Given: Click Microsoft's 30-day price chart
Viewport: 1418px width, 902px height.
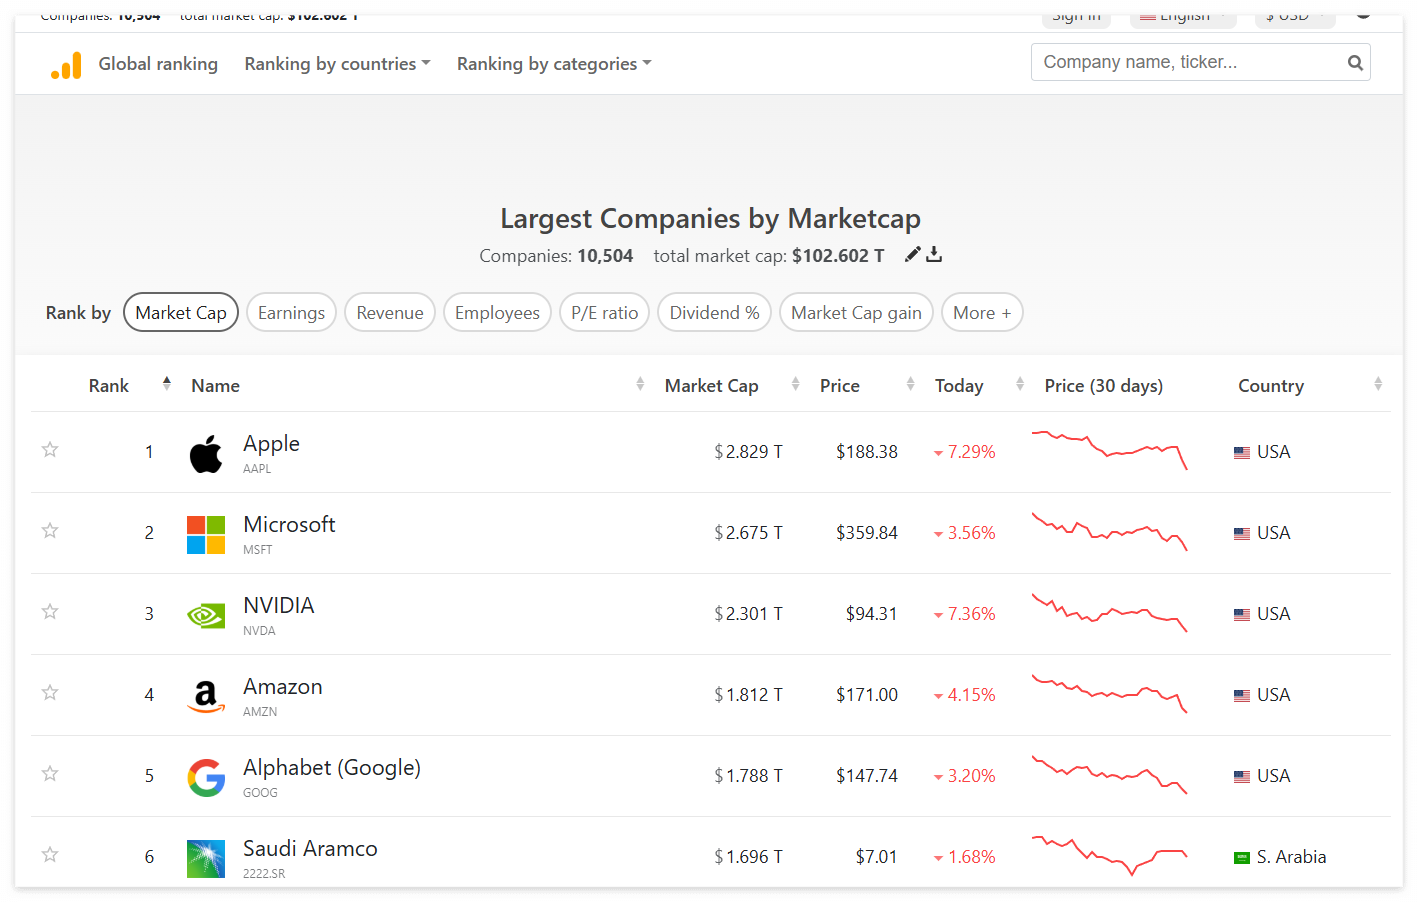Looking at the screenshot, I should pos(1109,532).
